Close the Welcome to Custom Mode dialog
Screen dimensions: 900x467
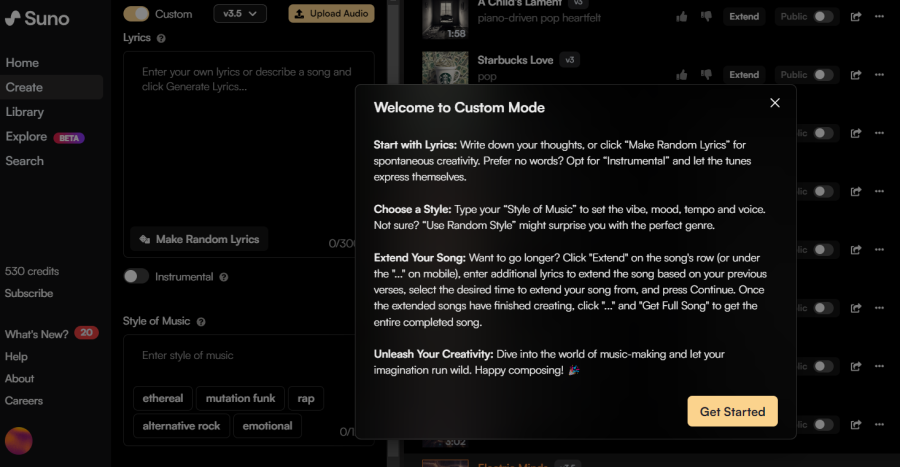coord(775,103)
